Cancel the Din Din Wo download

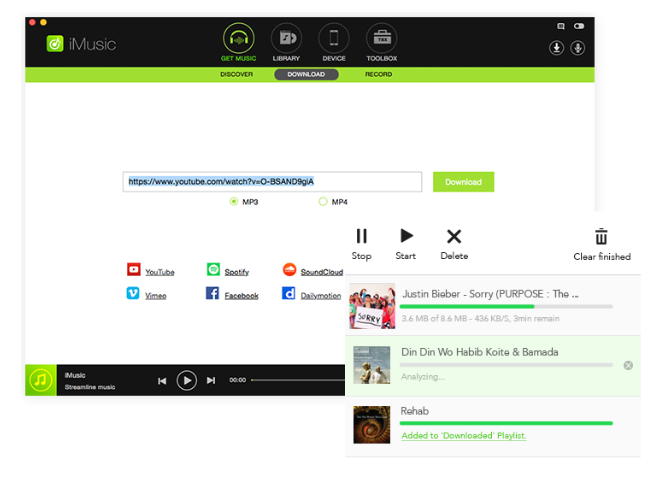click(x=628, y=365)
